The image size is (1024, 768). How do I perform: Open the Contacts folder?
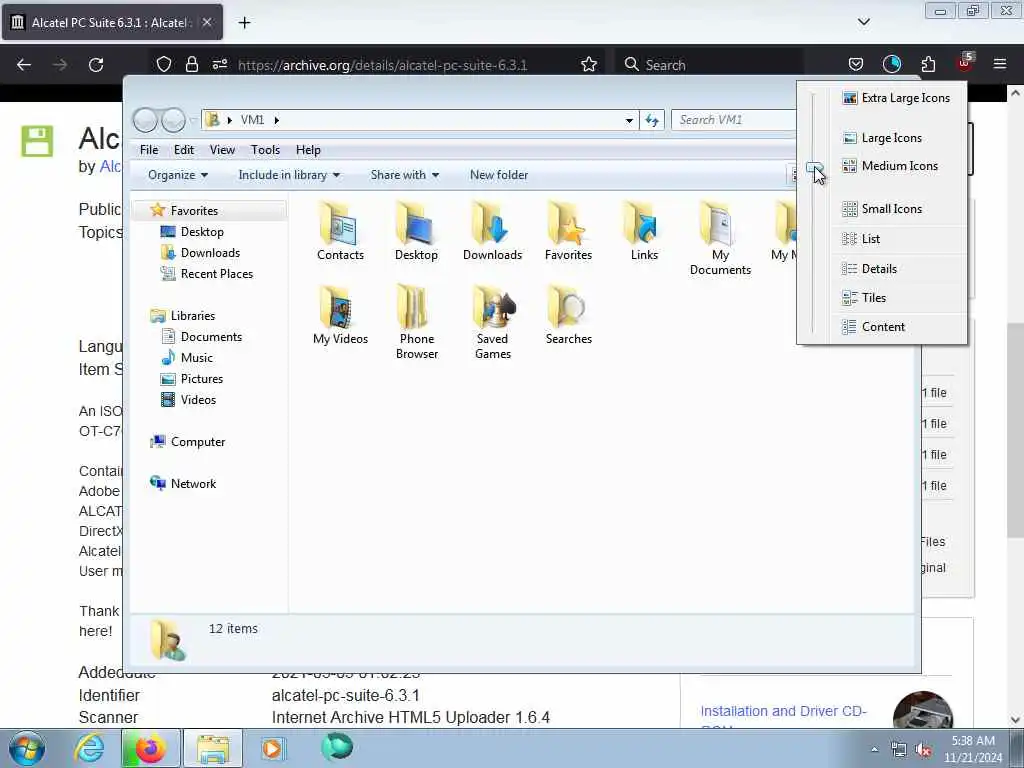click(340, 232)
